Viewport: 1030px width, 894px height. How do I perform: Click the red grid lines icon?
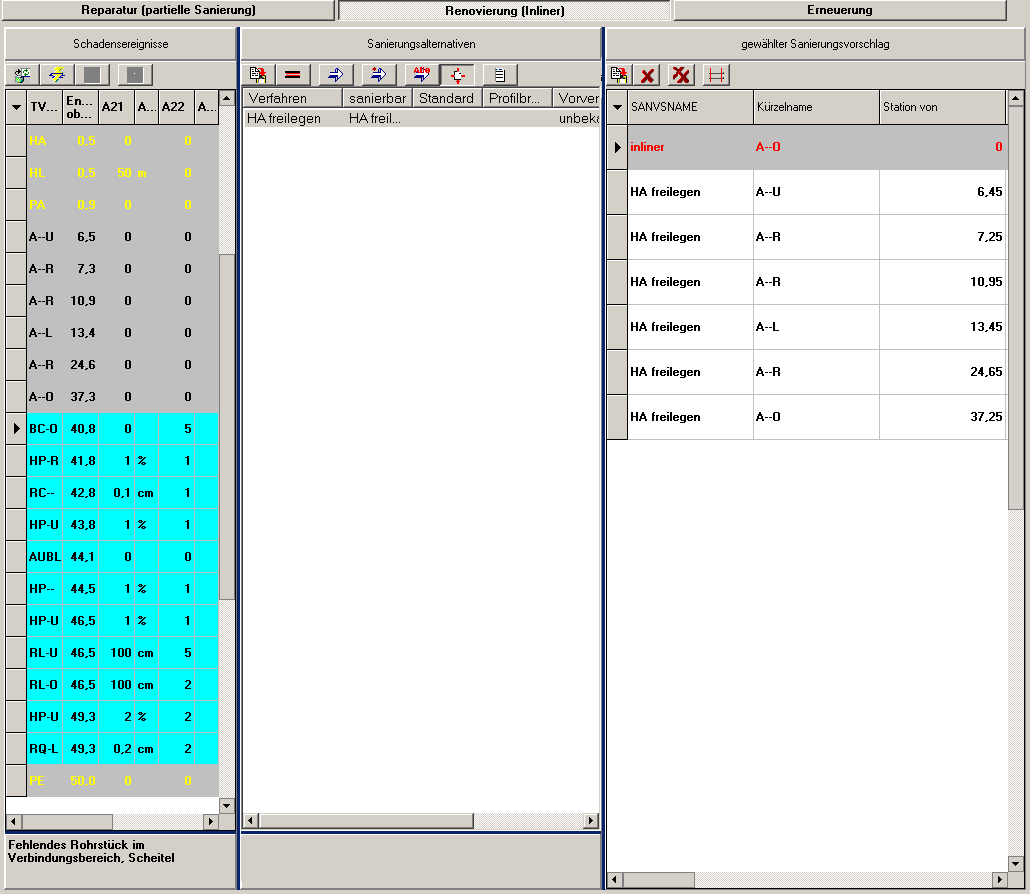(715, 75)
